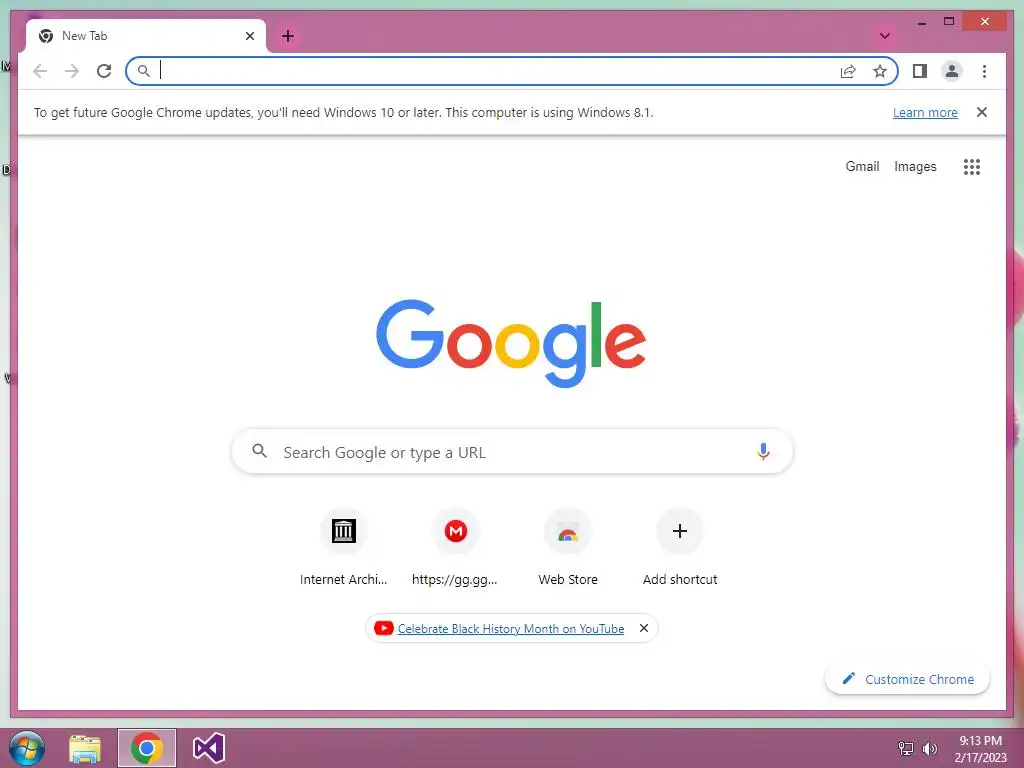Click the Back navigation arrow
Screen dimensions: 1024x768
tap(40, 71)
